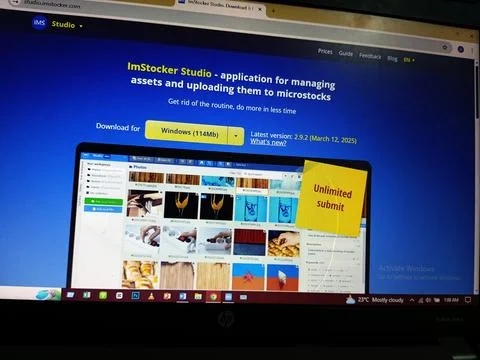
Task: Click the Latest version 2.9.2 text
Action: (303, 137)
